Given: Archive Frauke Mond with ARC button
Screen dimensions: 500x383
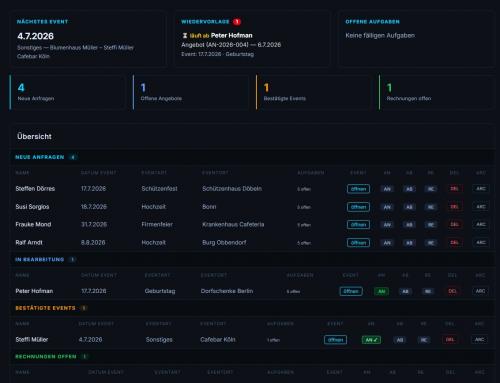Looking at the screenshot, I should pyautogui.click(x=480, y=224).
